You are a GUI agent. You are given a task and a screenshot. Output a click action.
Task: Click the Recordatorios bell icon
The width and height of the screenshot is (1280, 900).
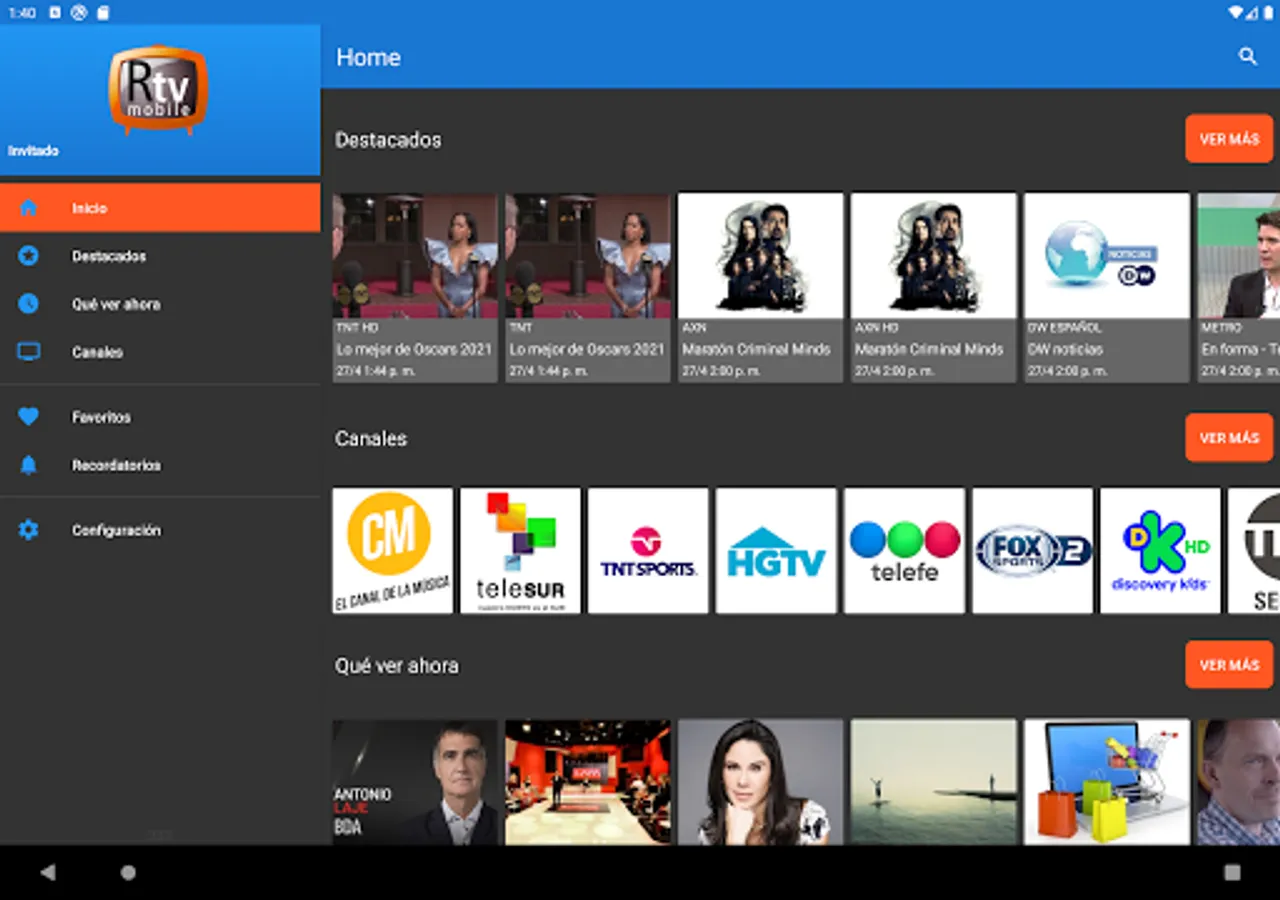point(28,465)
